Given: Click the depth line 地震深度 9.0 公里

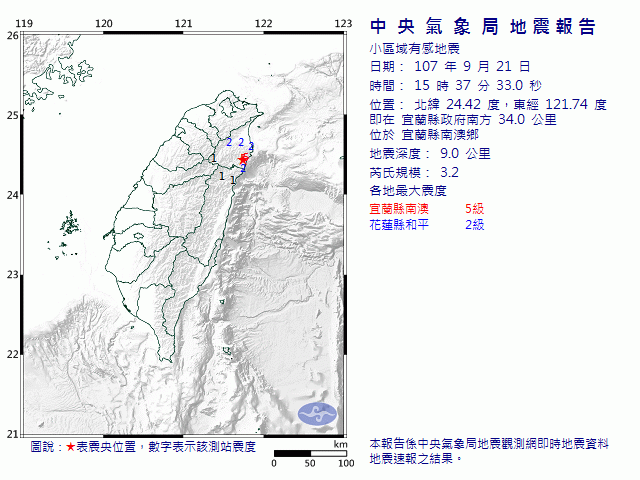Looking at the screenshot, I should click(430, 154).
